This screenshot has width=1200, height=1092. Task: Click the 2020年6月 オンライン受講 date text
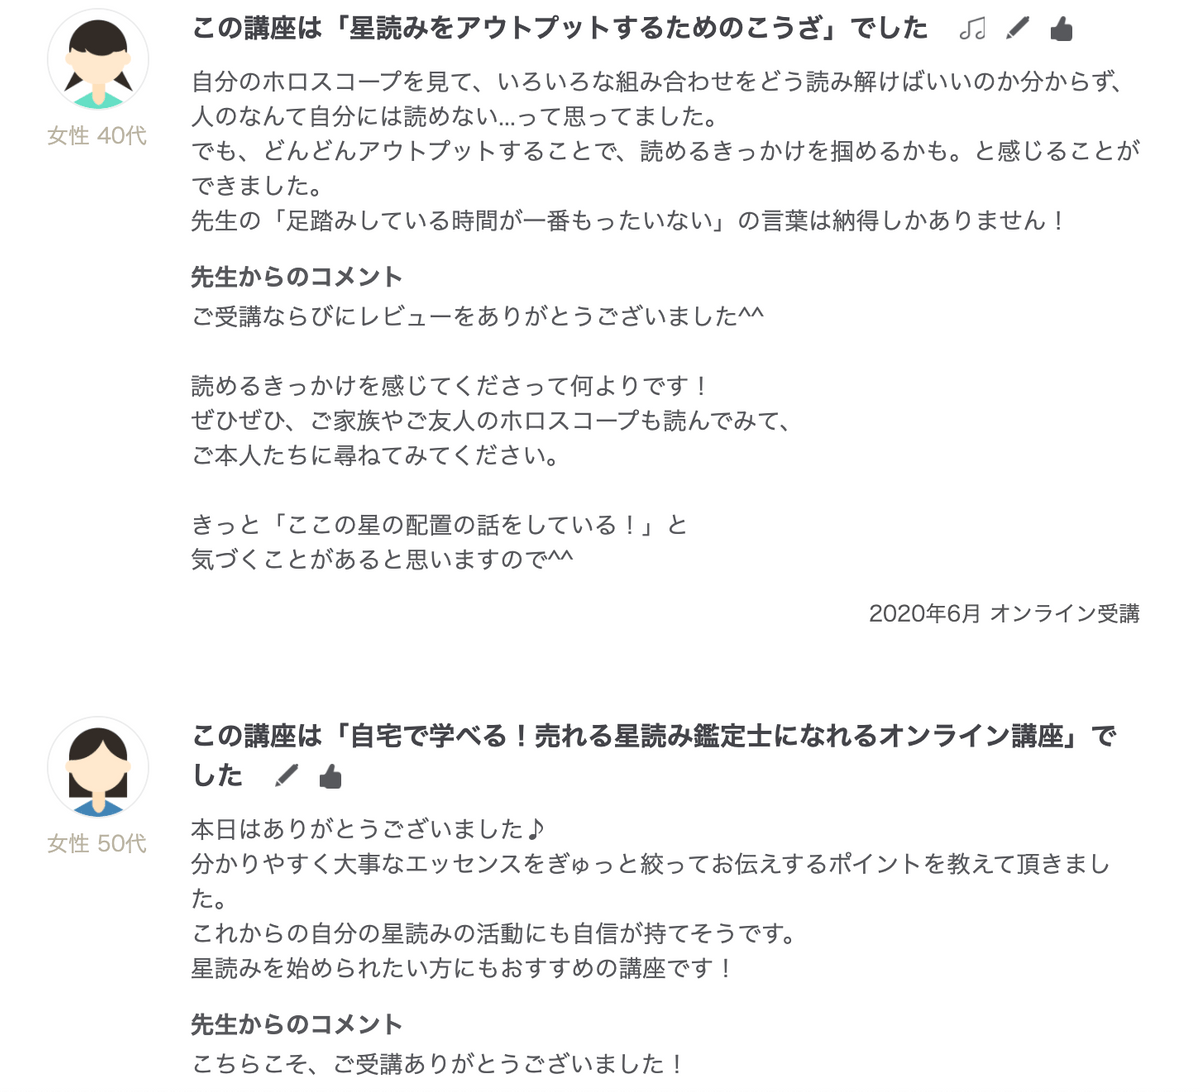point(1004,613)
